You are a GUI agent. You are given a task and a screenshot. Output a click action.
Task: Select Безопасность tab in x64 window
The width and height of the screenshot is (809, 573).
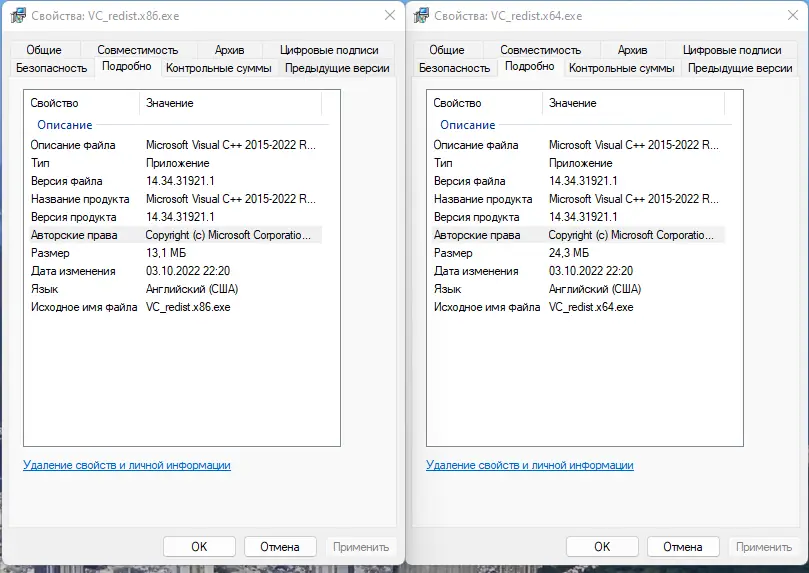coord(454,68)
